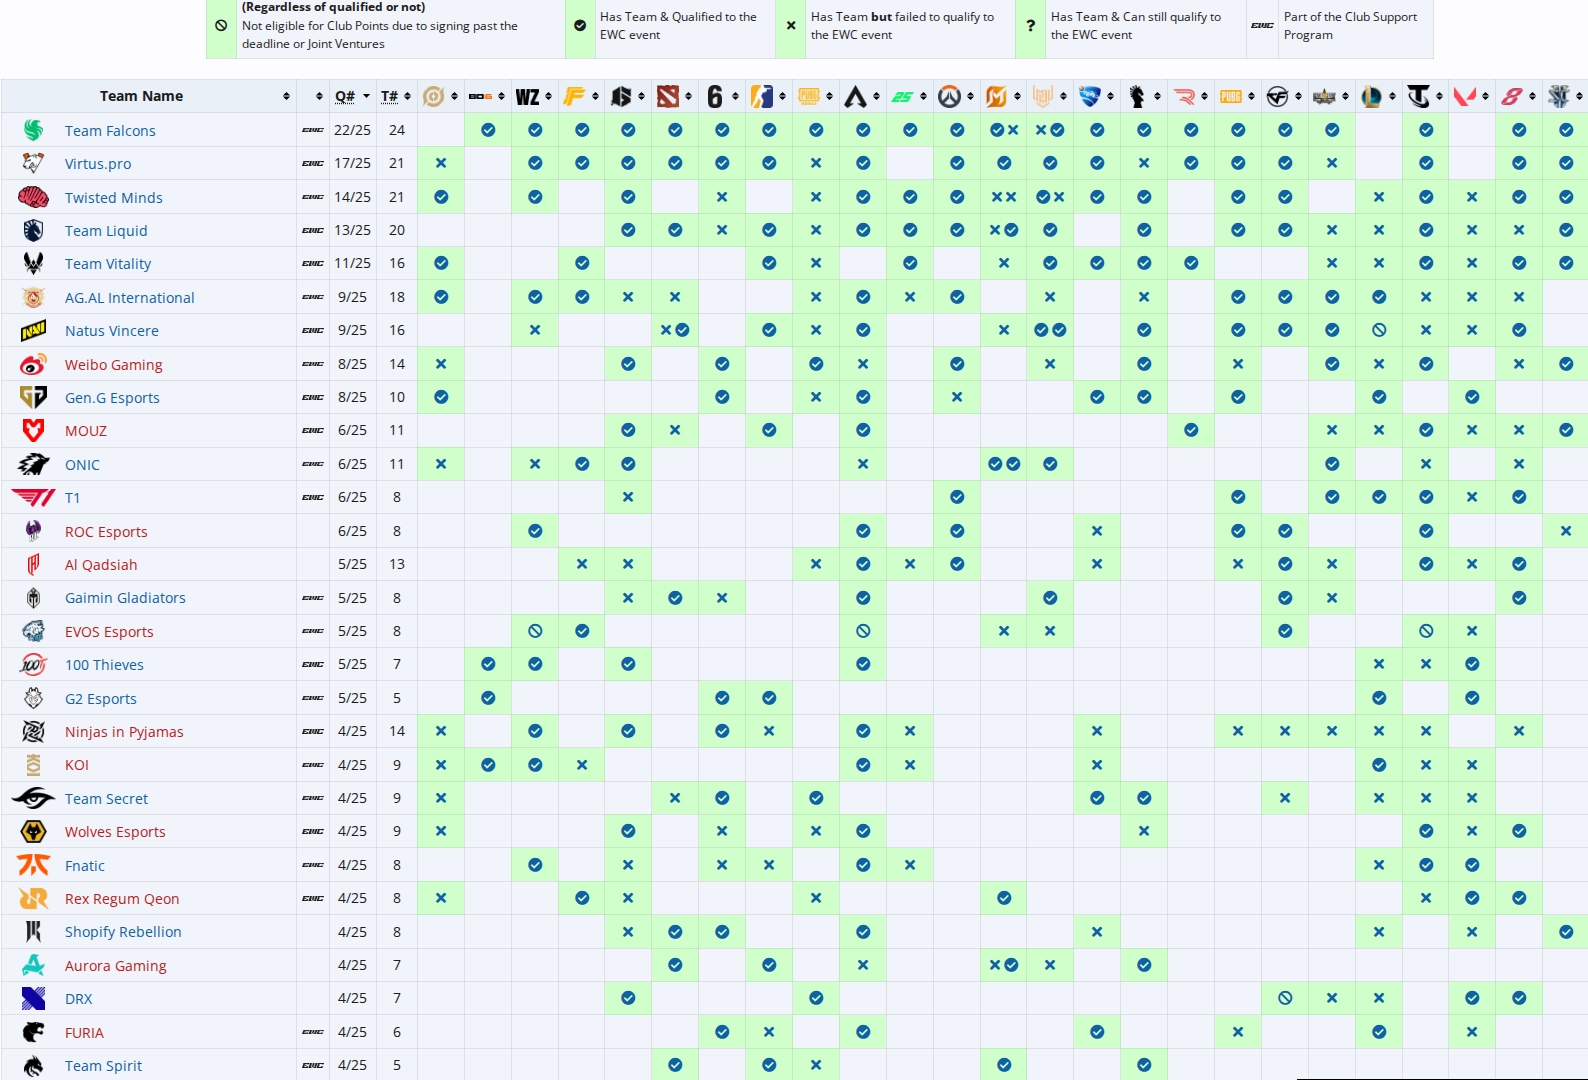Open the Twisted Minds team link
This screenshot has width=1588, height=1080.
[114, 198]
